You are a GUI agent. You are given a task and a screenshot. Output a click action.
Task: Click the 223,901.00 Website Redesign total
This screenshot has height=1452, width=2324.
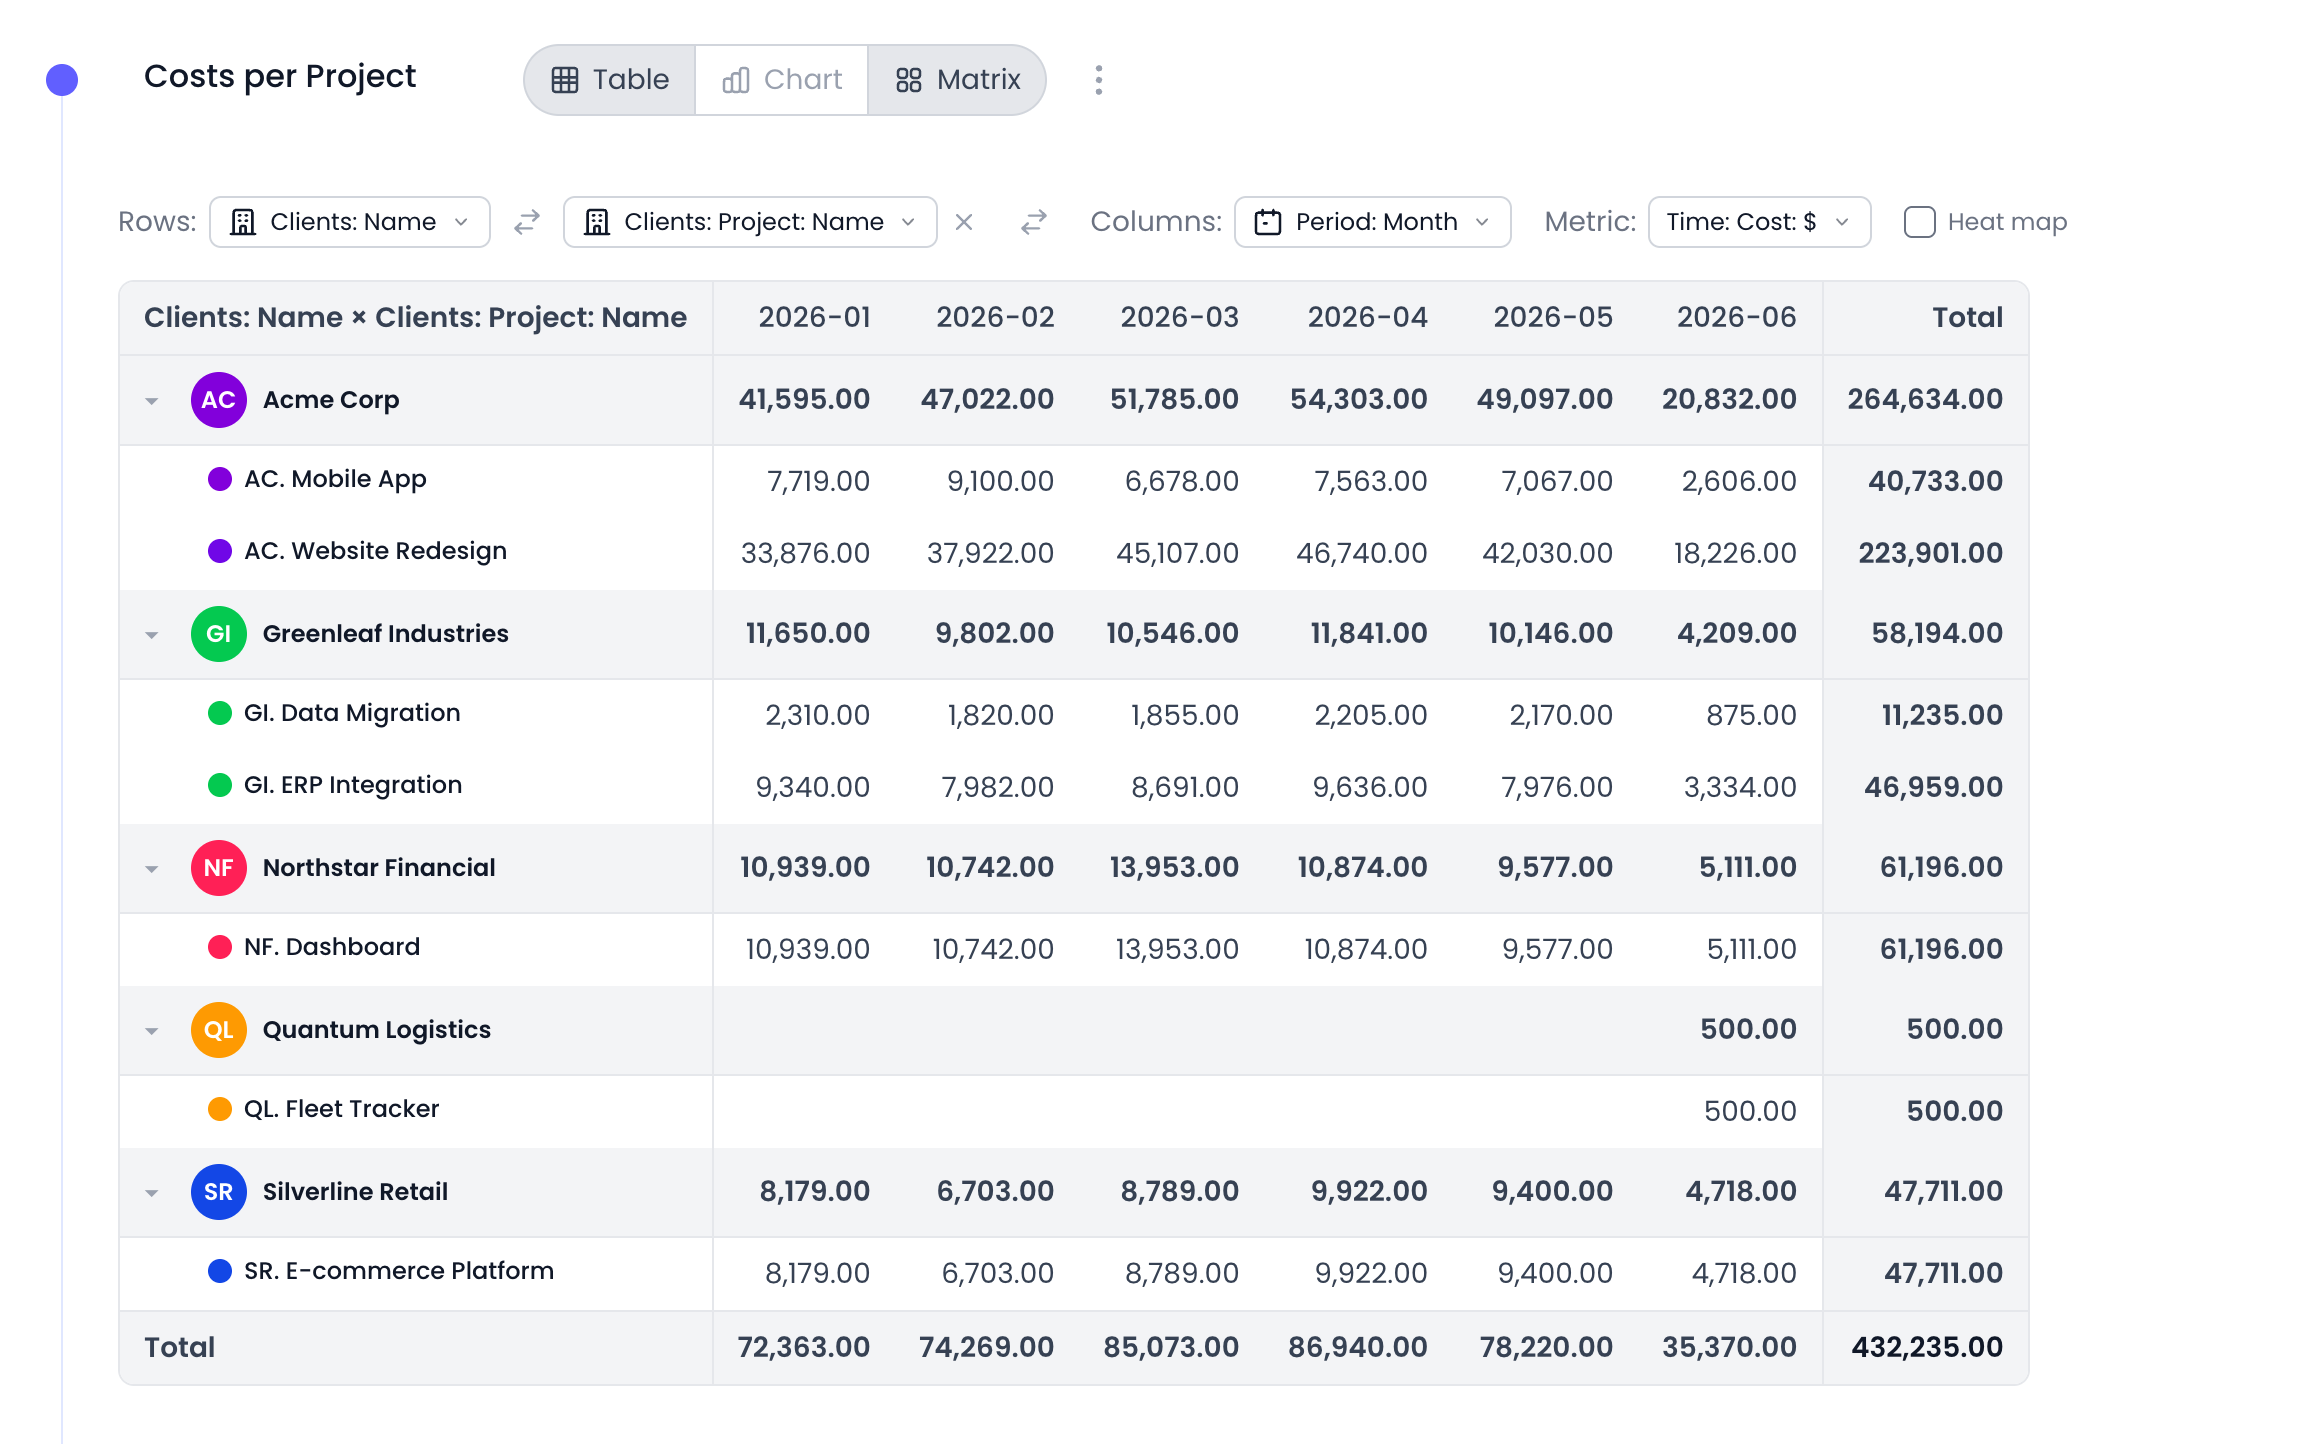point(1930,554)
